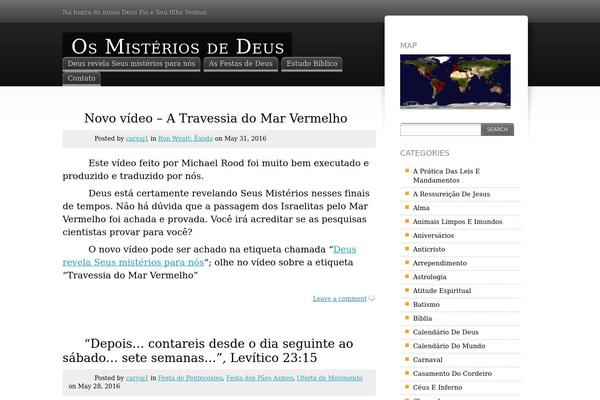Open the Calendário De Deus category
This screenshot has width=600, height=400.
click(445, 332)
